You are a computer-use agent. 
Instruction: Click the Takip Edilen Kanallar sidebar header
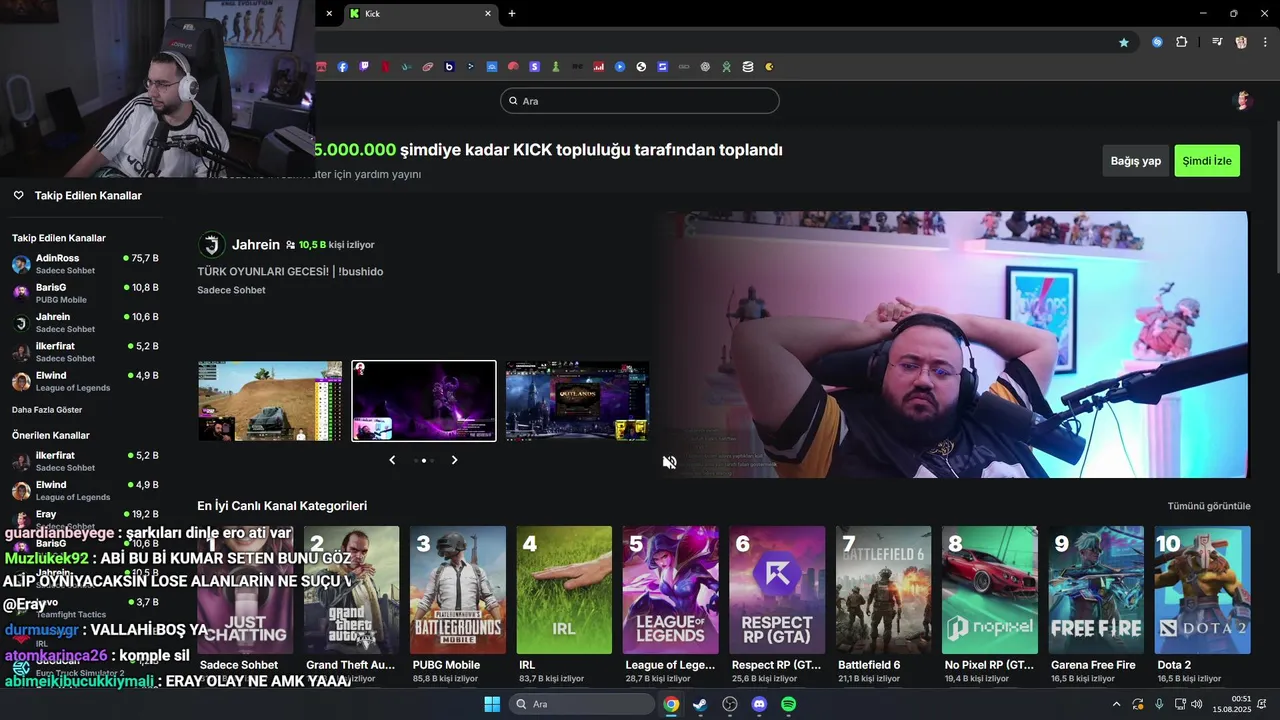[88, 196]
